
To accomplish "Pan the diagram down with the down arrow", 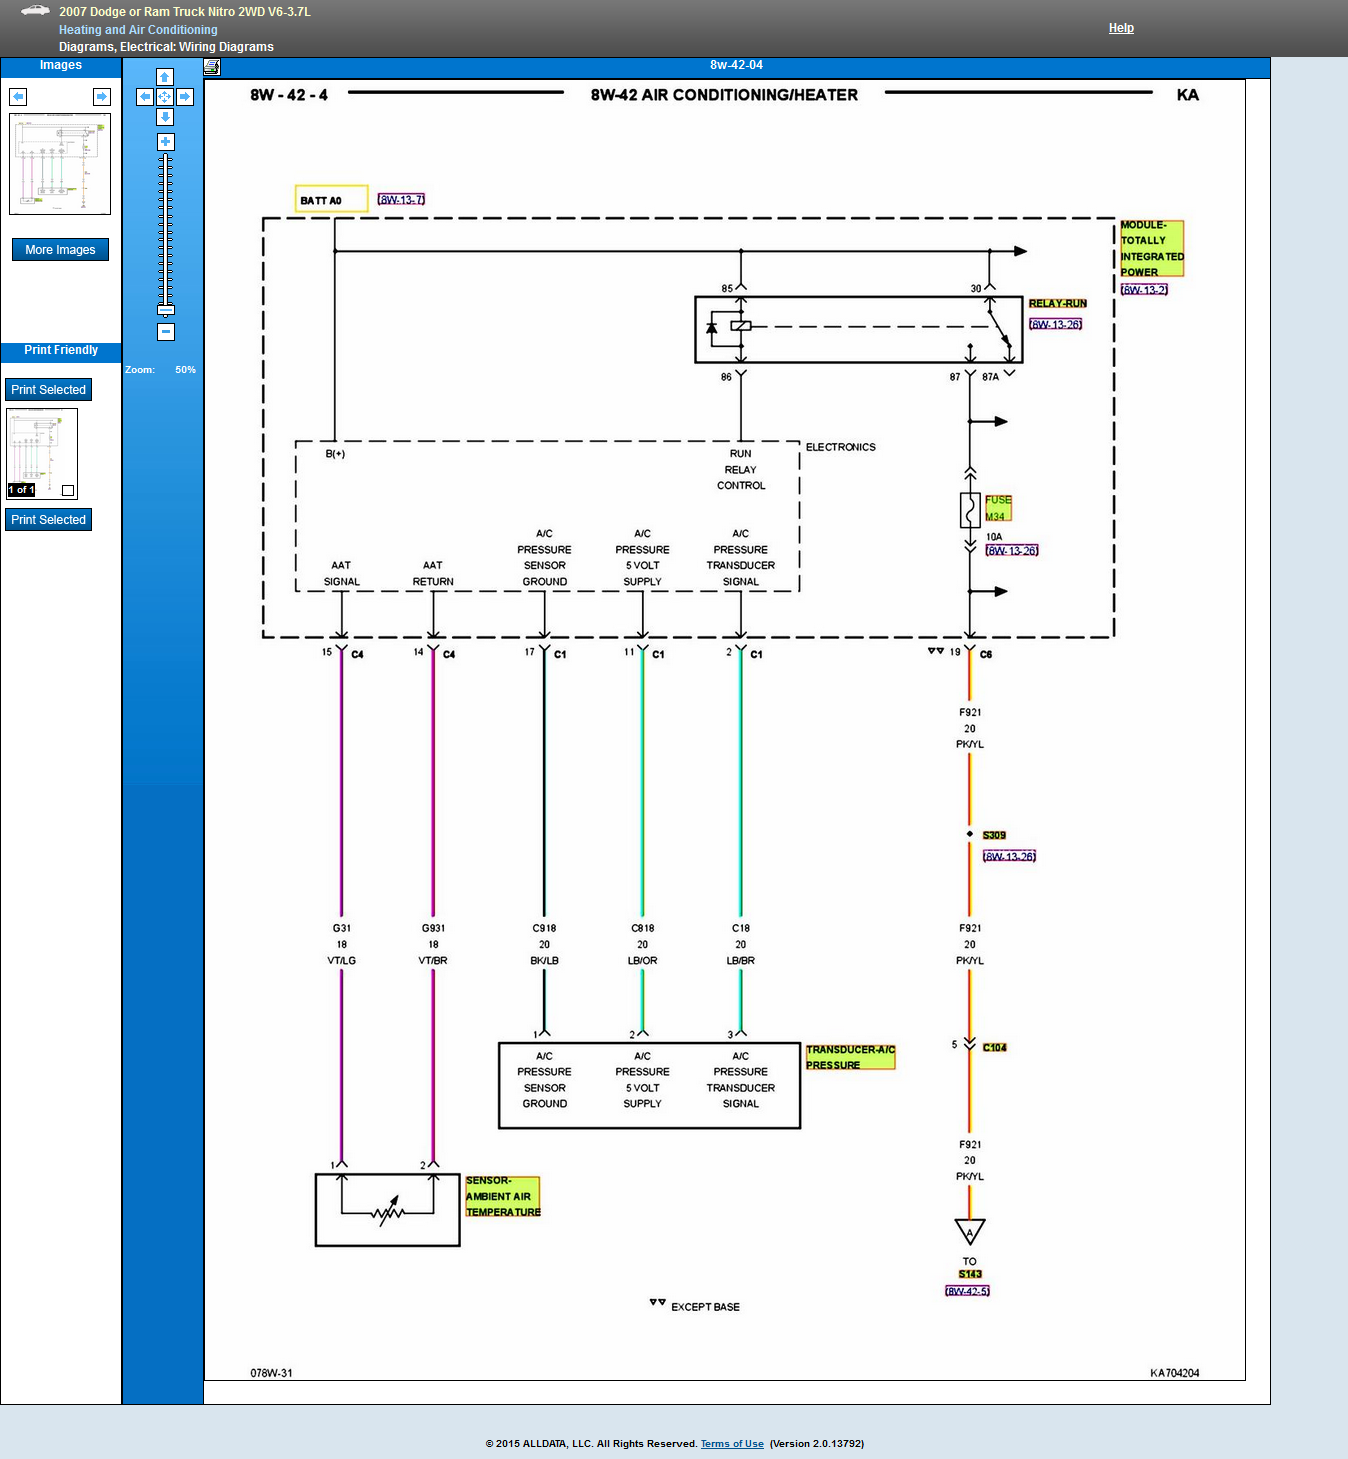I will (165, 117).
